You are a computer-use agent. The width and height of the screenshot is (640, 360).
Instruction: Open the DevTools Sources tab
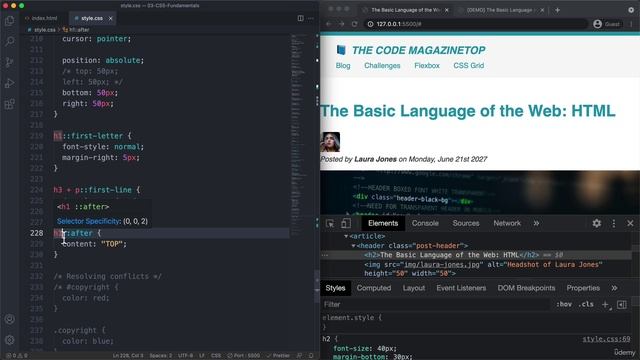[466, 223]
